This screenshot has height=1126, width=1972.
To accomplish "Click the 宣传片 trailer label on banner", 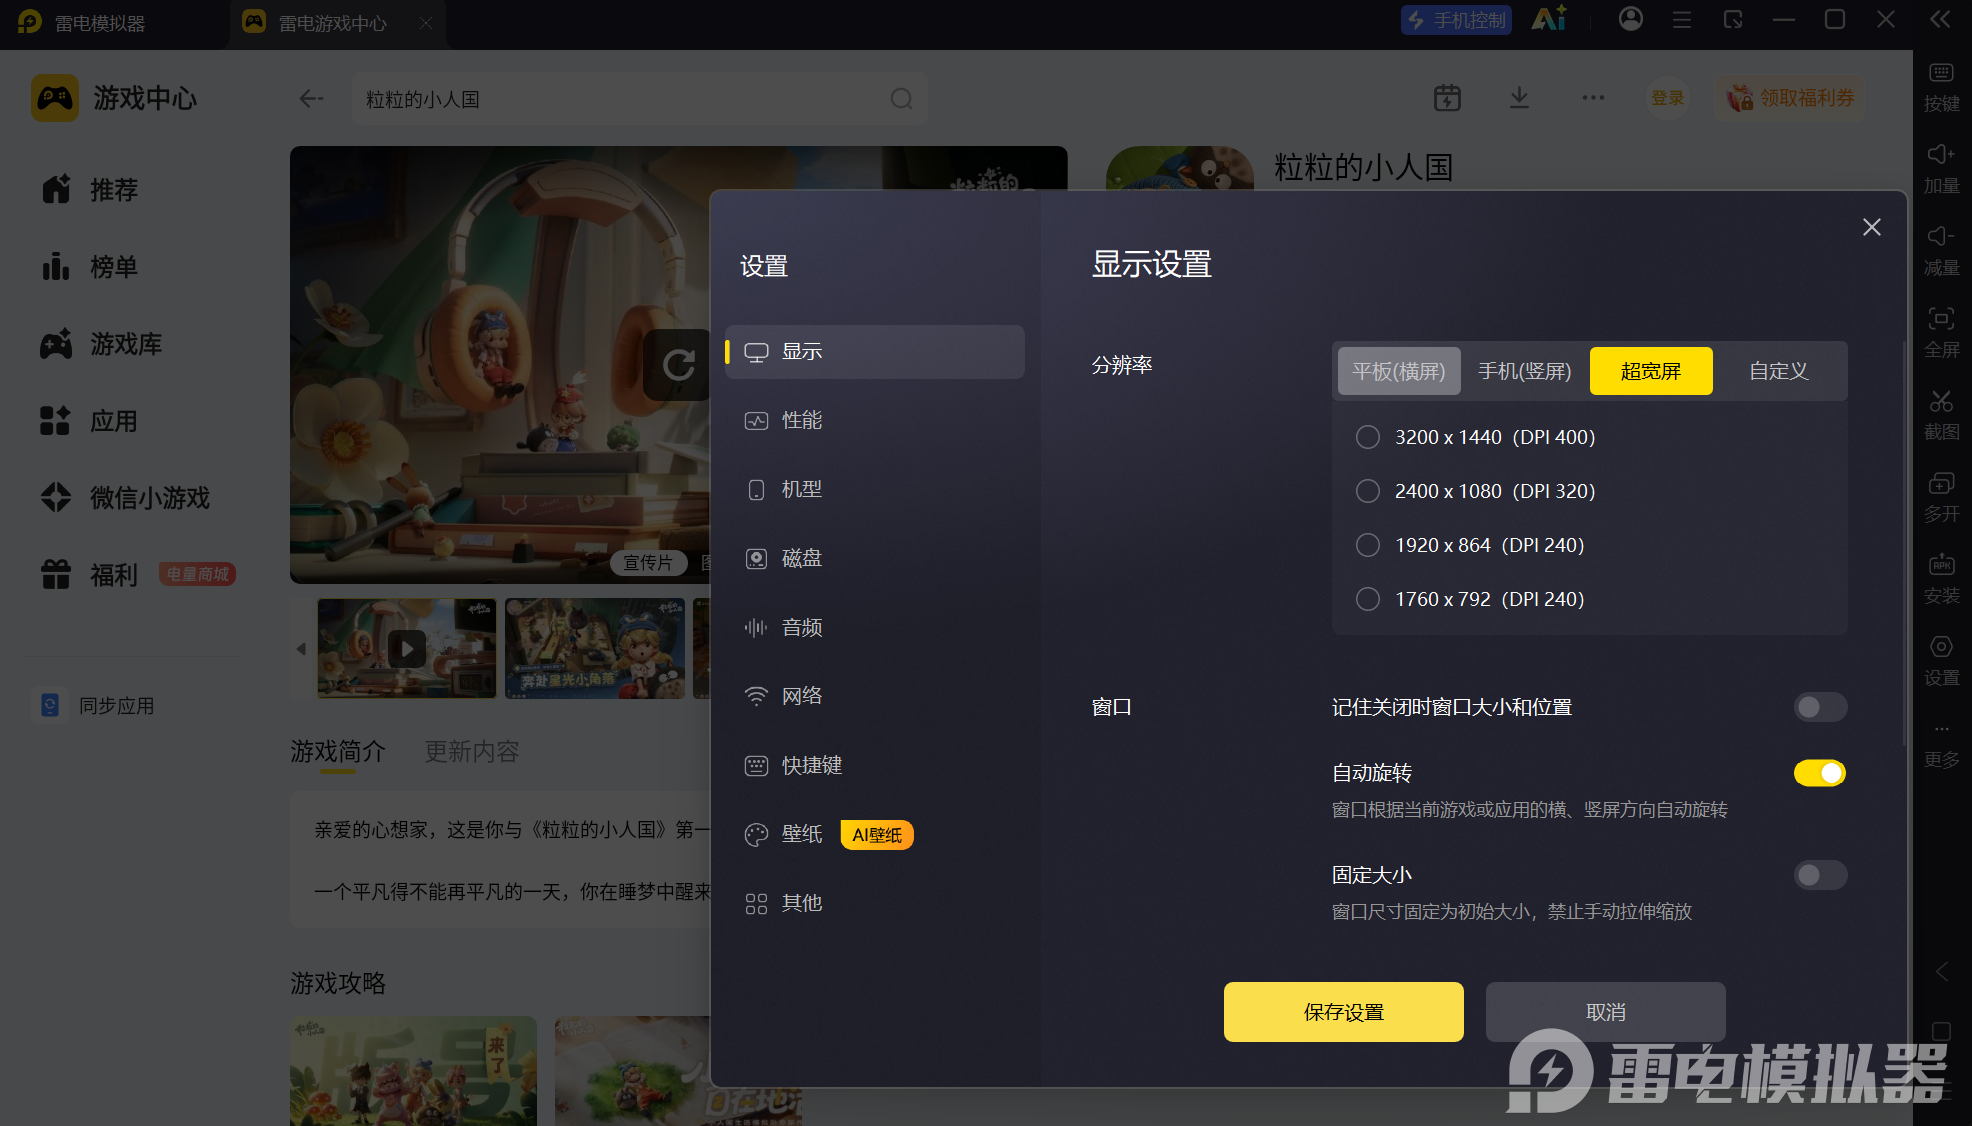I will 648,563.
